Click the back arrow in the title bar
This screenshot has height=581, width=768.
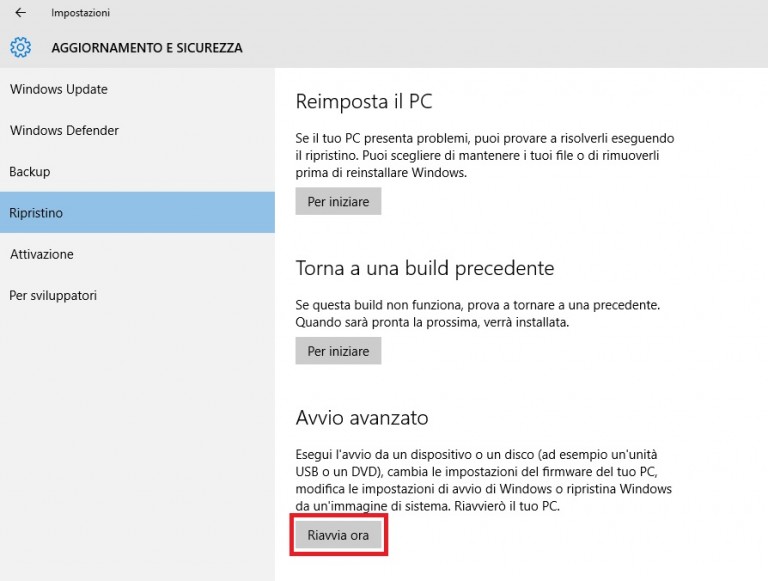[20, 13]
